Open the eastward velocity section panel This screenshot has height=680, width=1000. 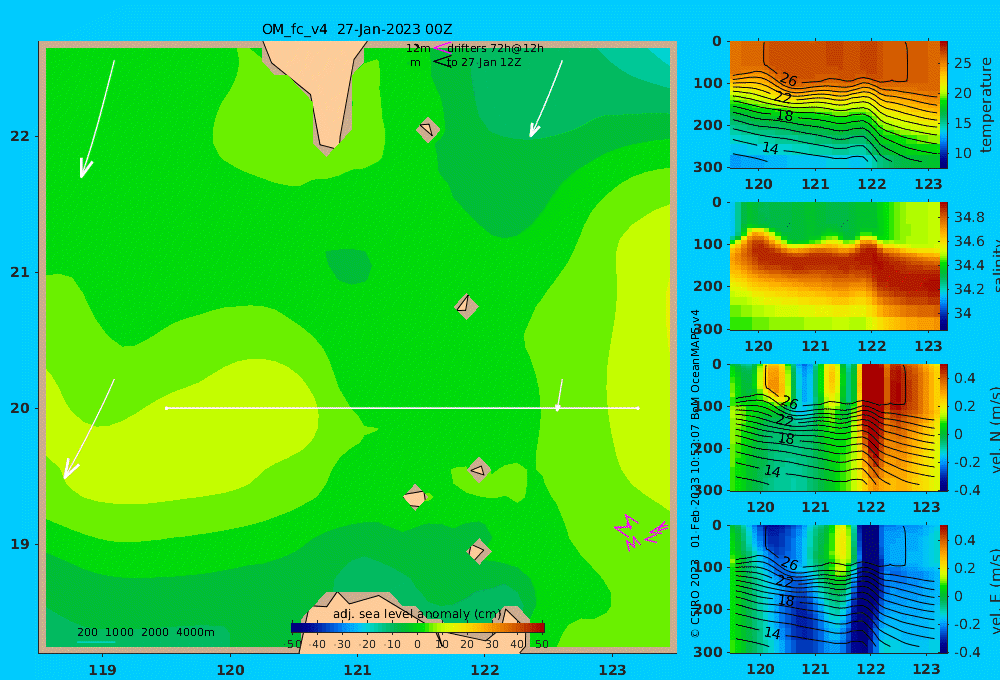coord(834,589)
